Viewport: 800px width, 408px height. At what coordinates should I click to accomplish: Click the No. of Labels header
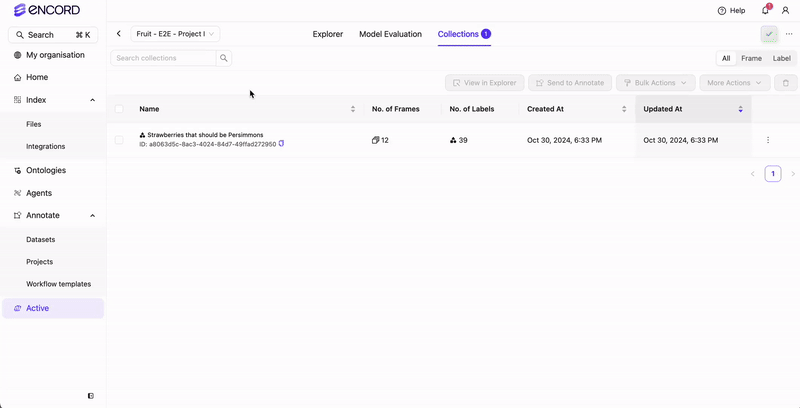pos(471,109)
